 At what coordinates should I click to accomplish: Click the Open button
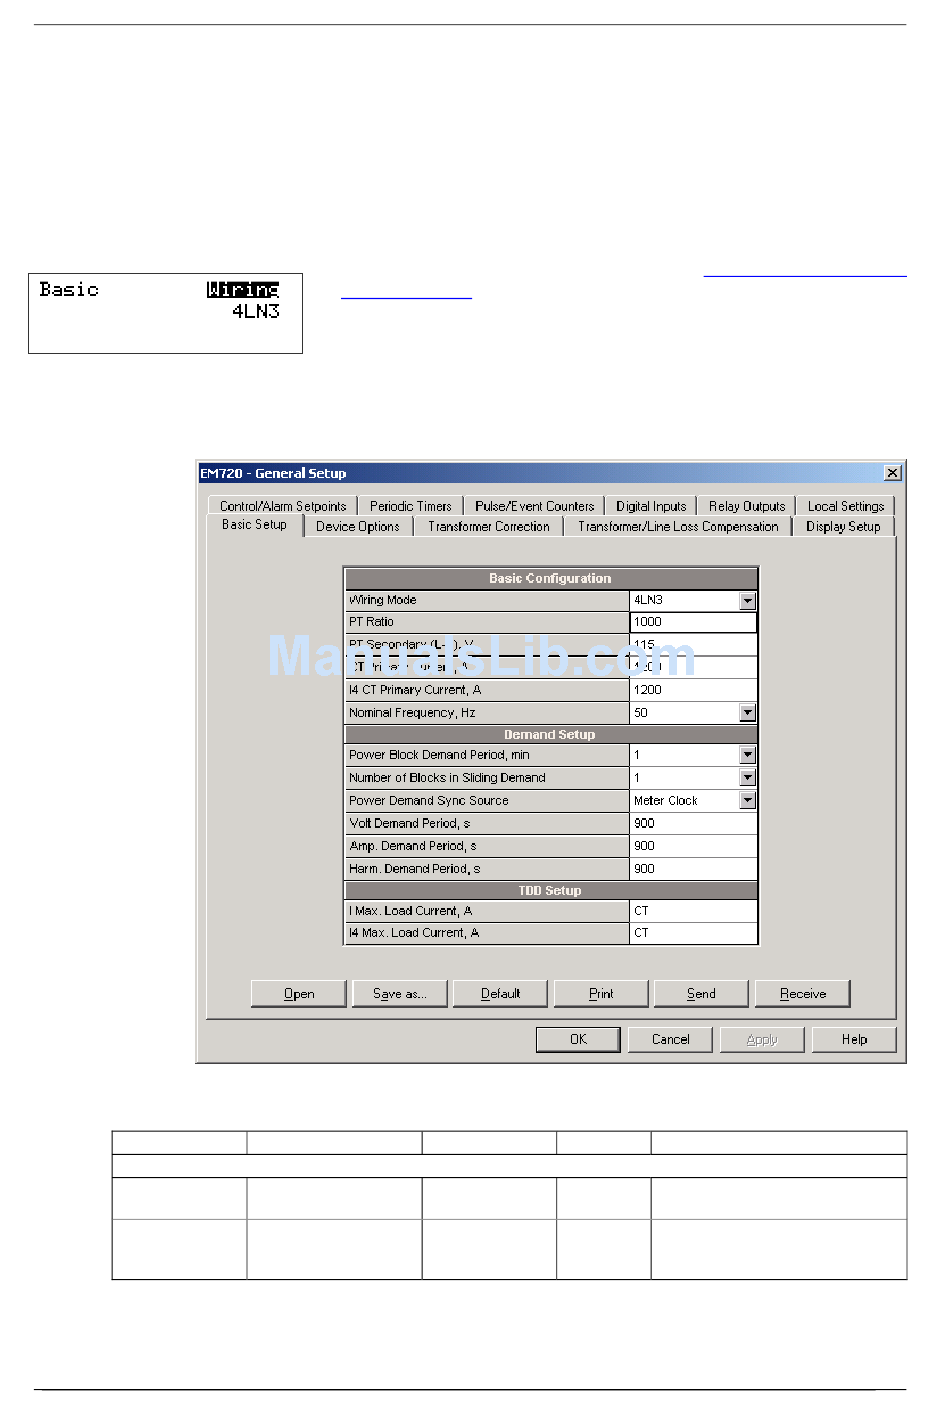tap(299, 994)
